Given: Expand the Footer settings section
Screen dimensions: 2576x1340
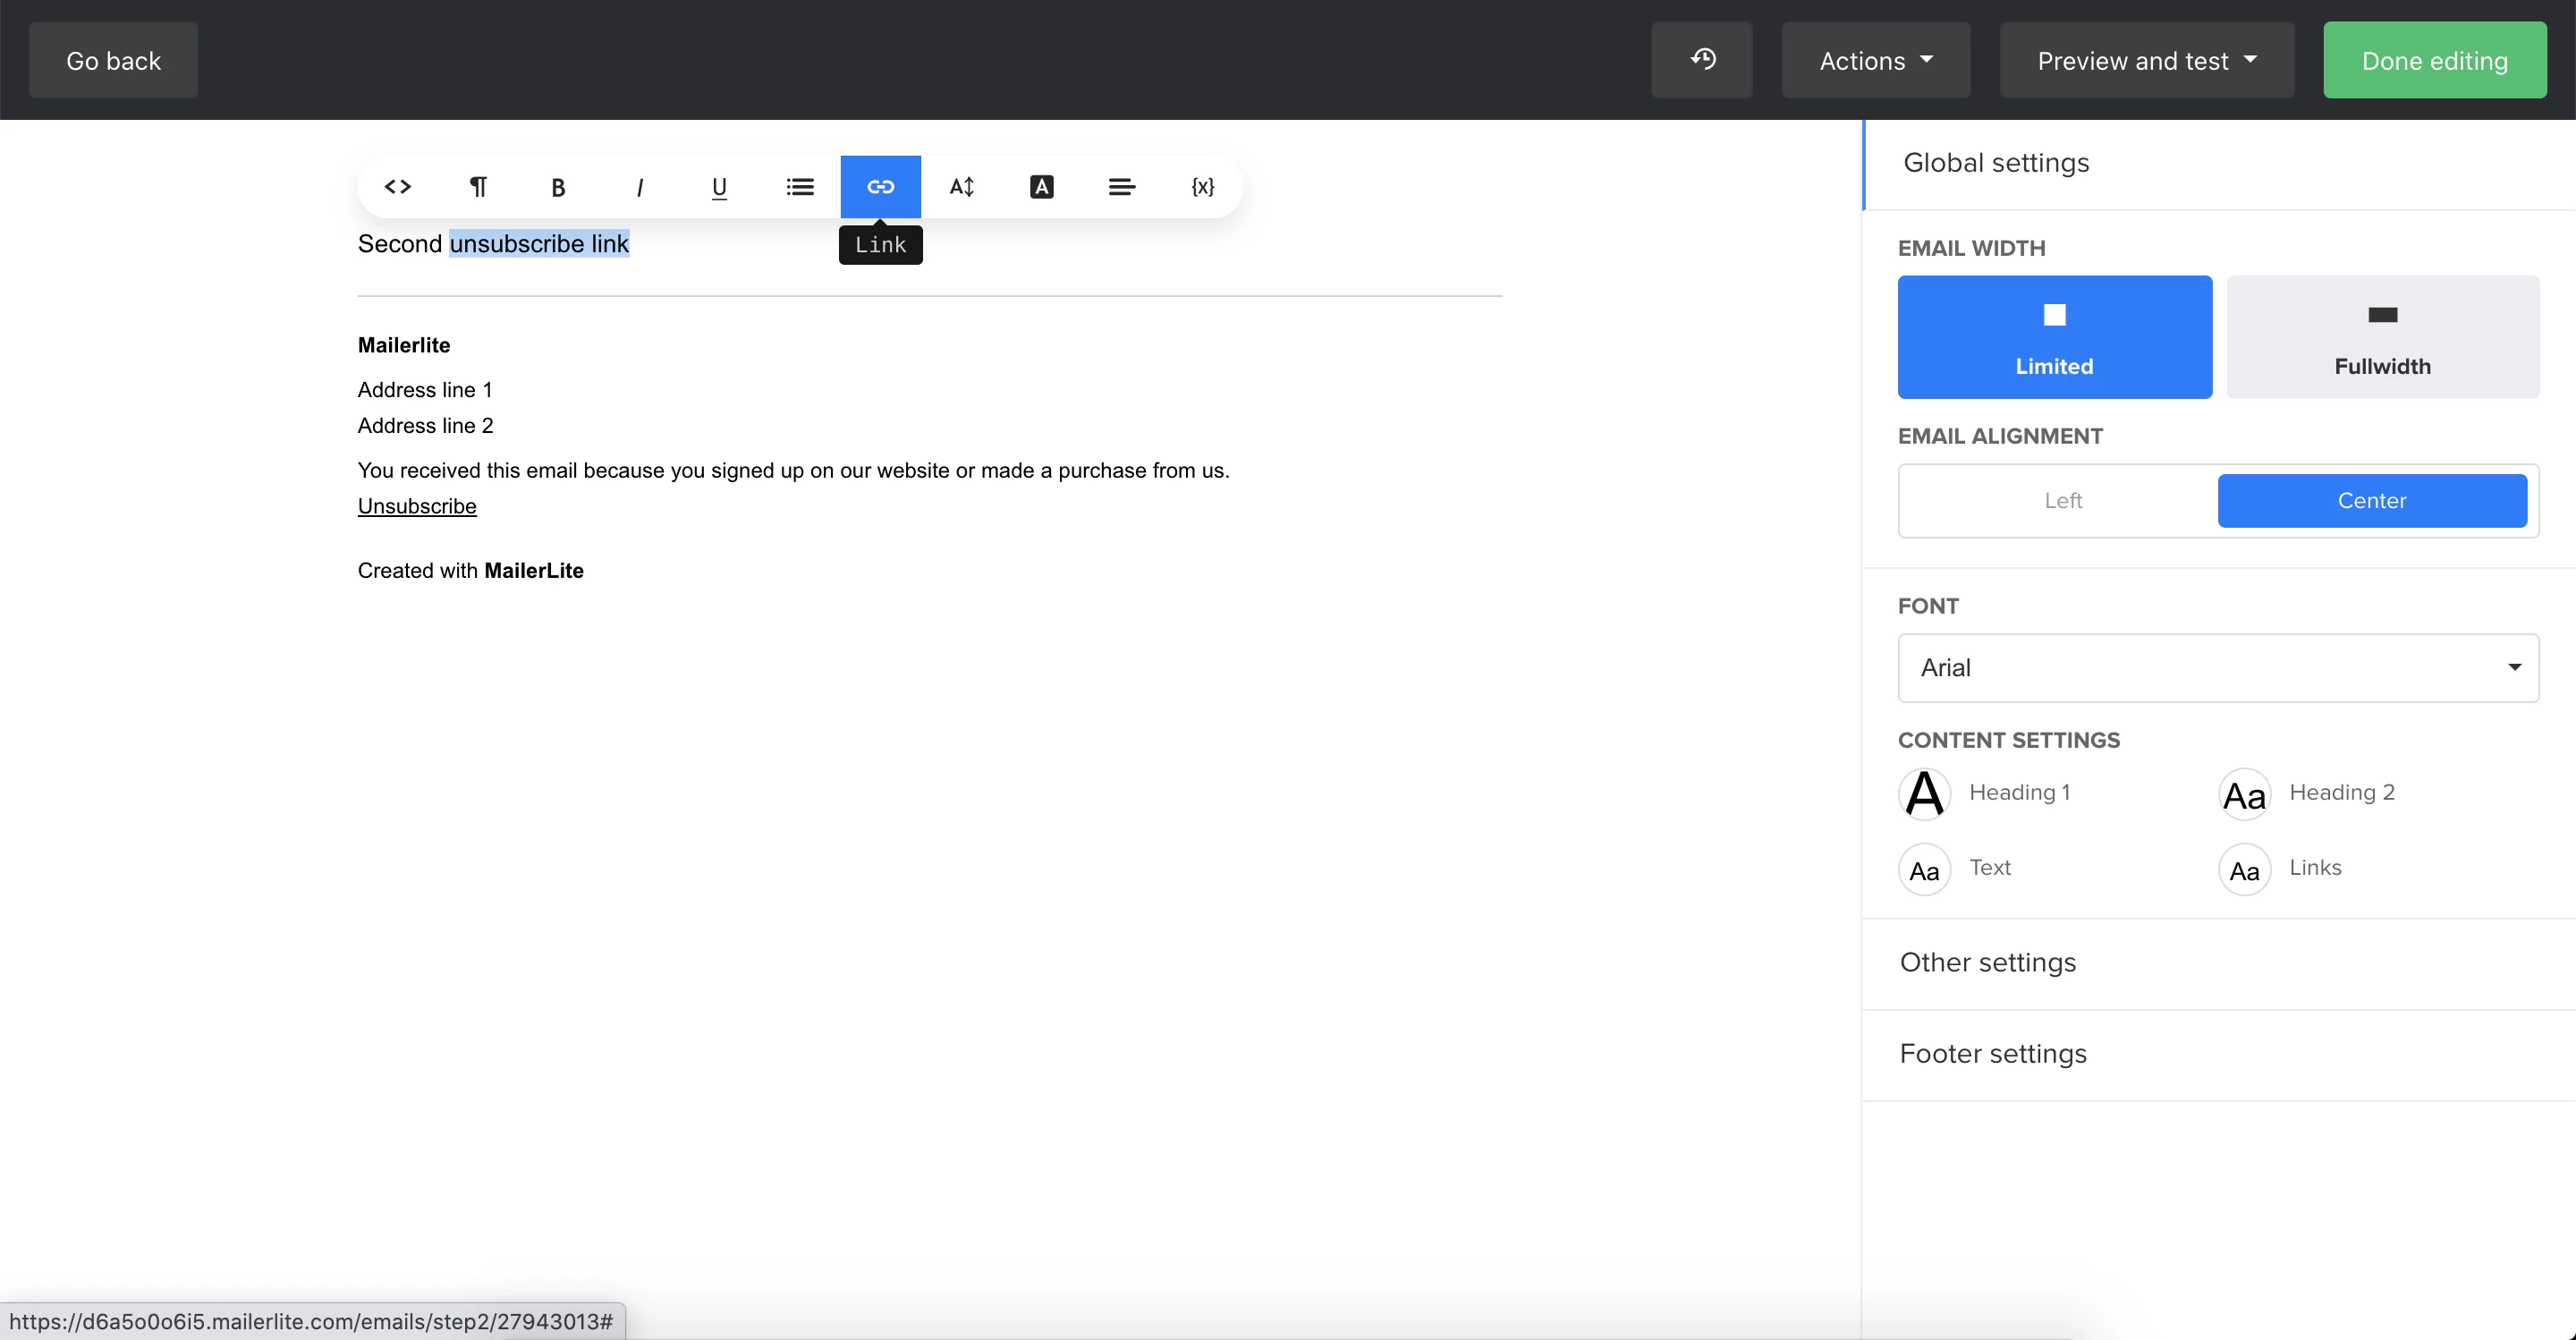Looking at the screenshot, I should click(x=1992, y=1053).
